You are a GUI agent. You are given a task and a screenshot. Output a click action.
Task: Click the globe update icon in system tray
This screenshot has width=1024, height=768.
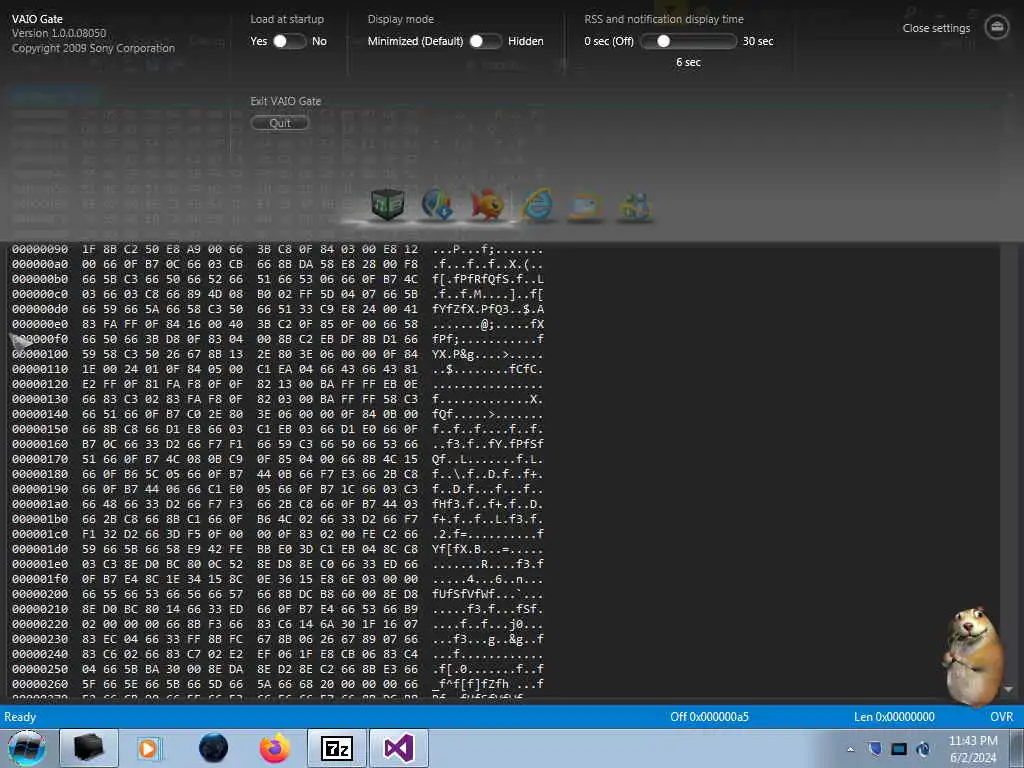pyautogui.click(x=923, y=748)
